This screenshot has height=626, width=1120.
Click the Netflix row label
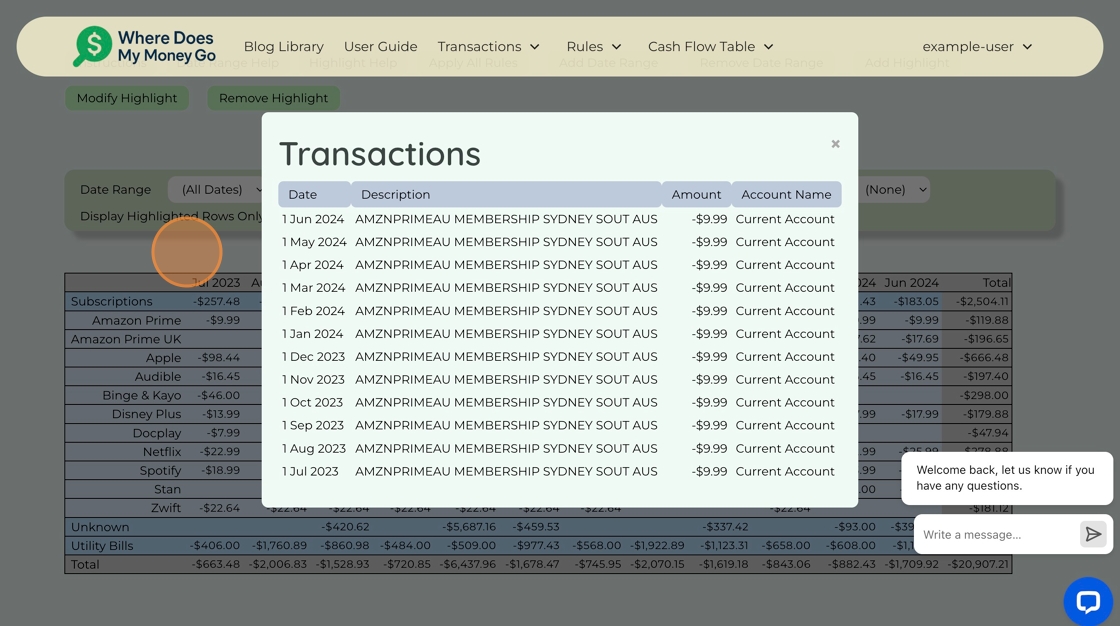[162, 452]
